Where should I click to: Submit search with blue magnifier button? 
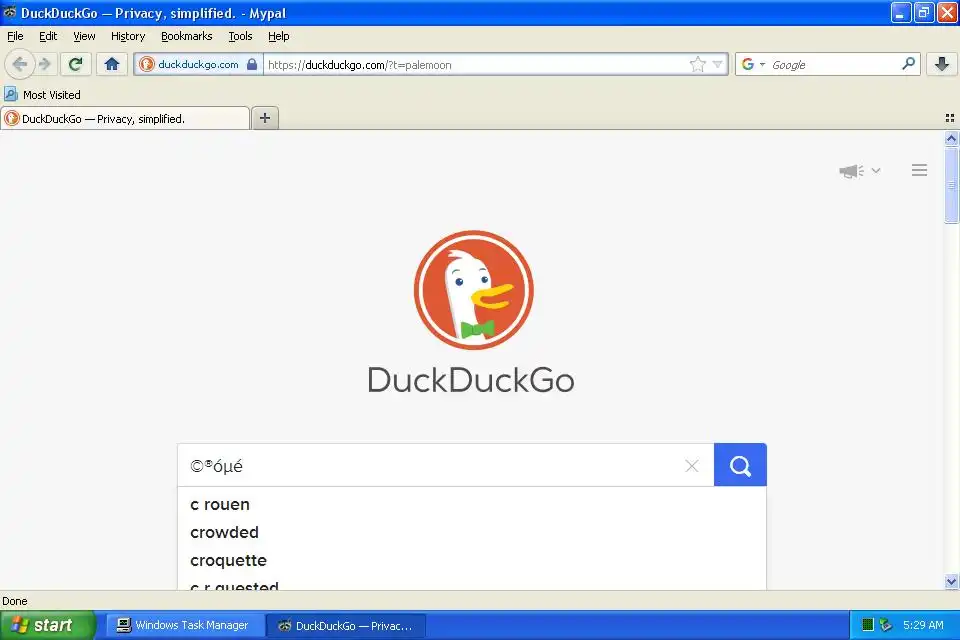(x=740, y=465)
